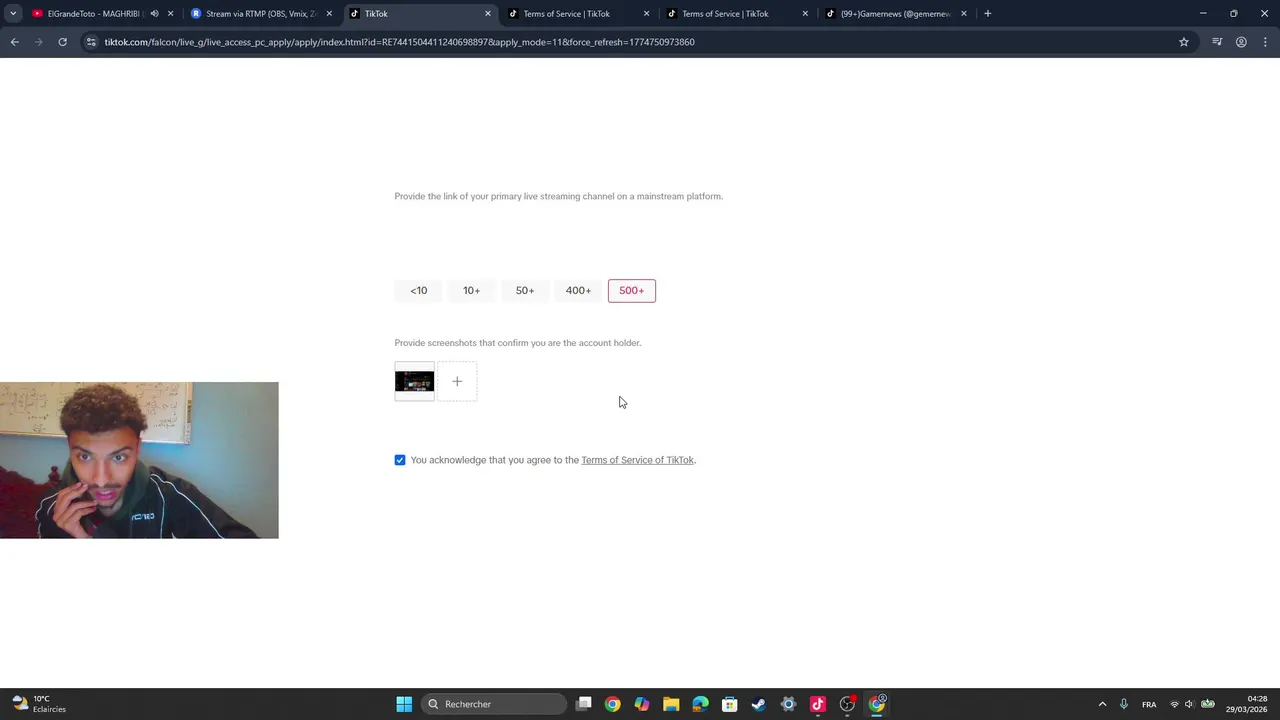Click the webcam overlay video
Viewport: 1280px width, 720px height.
tap(139, 460)
